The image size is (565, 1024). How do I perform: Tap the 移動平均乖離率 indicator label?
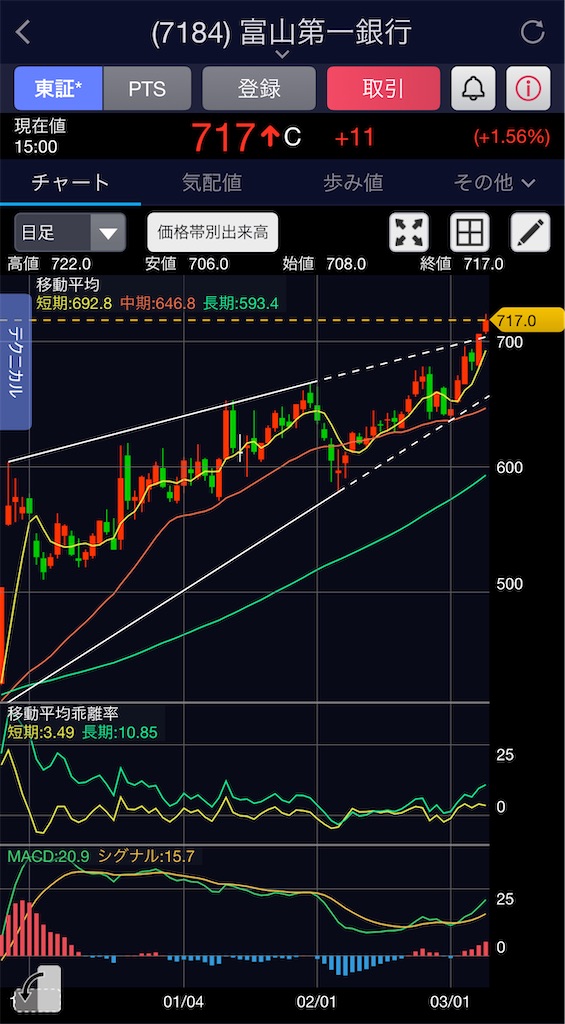tap(62, 714)
